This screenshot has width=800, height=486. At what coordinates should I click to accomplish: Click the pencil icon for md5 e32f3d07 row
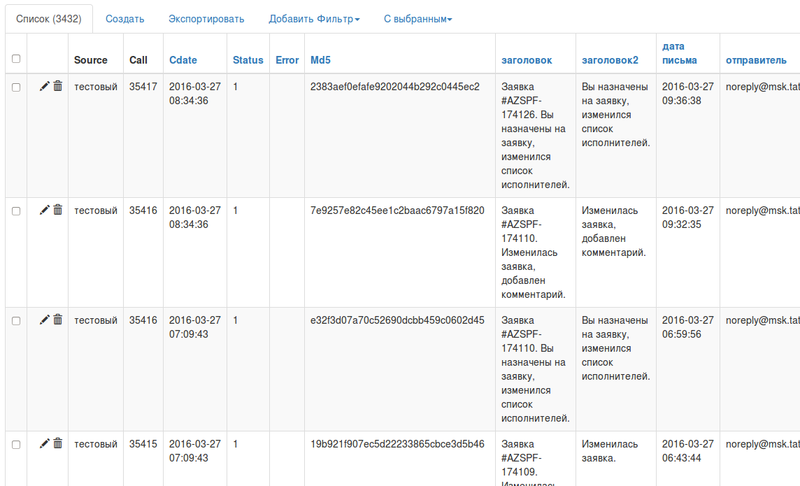pyautogui.click(x=44, y=320)
